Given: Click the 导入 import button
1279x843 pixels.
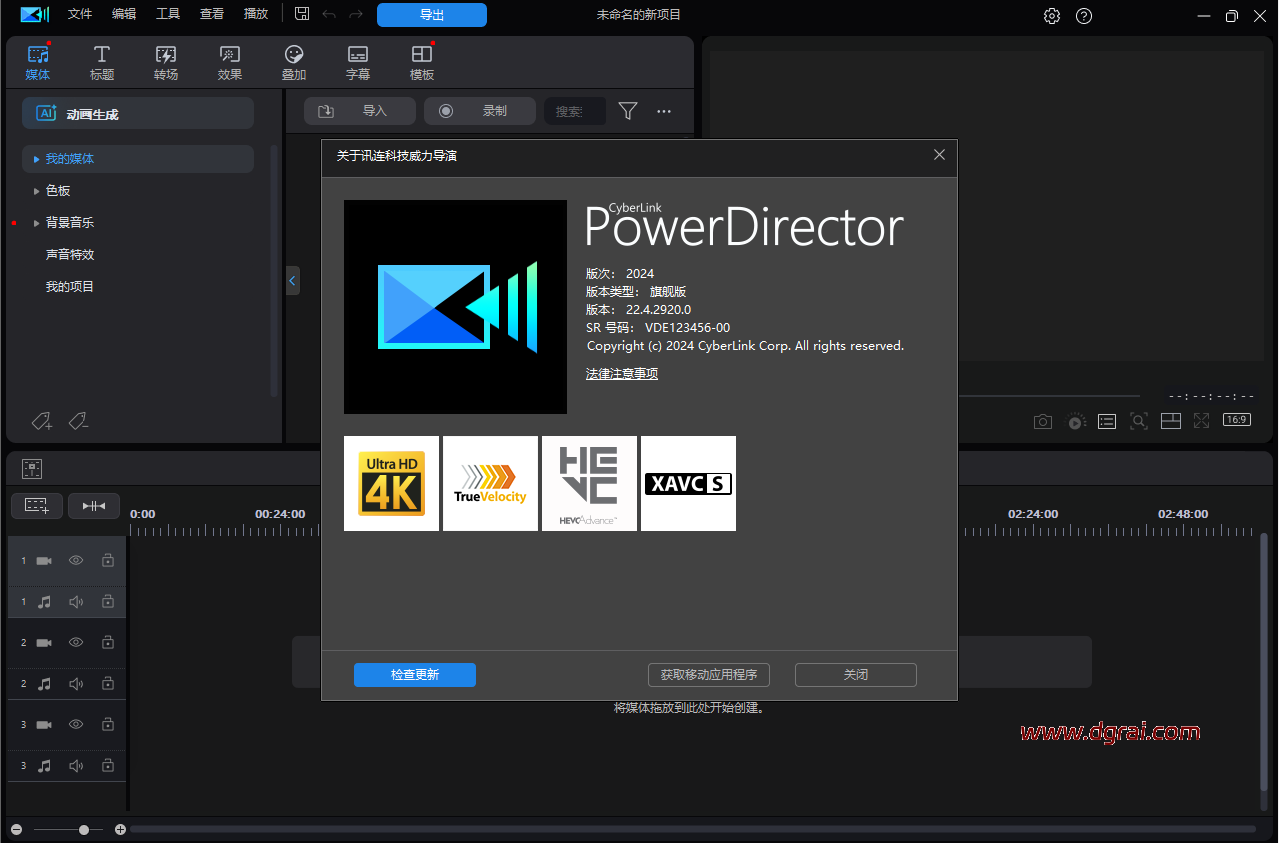Looking at the screenshot, I should (x=360, y=111).
